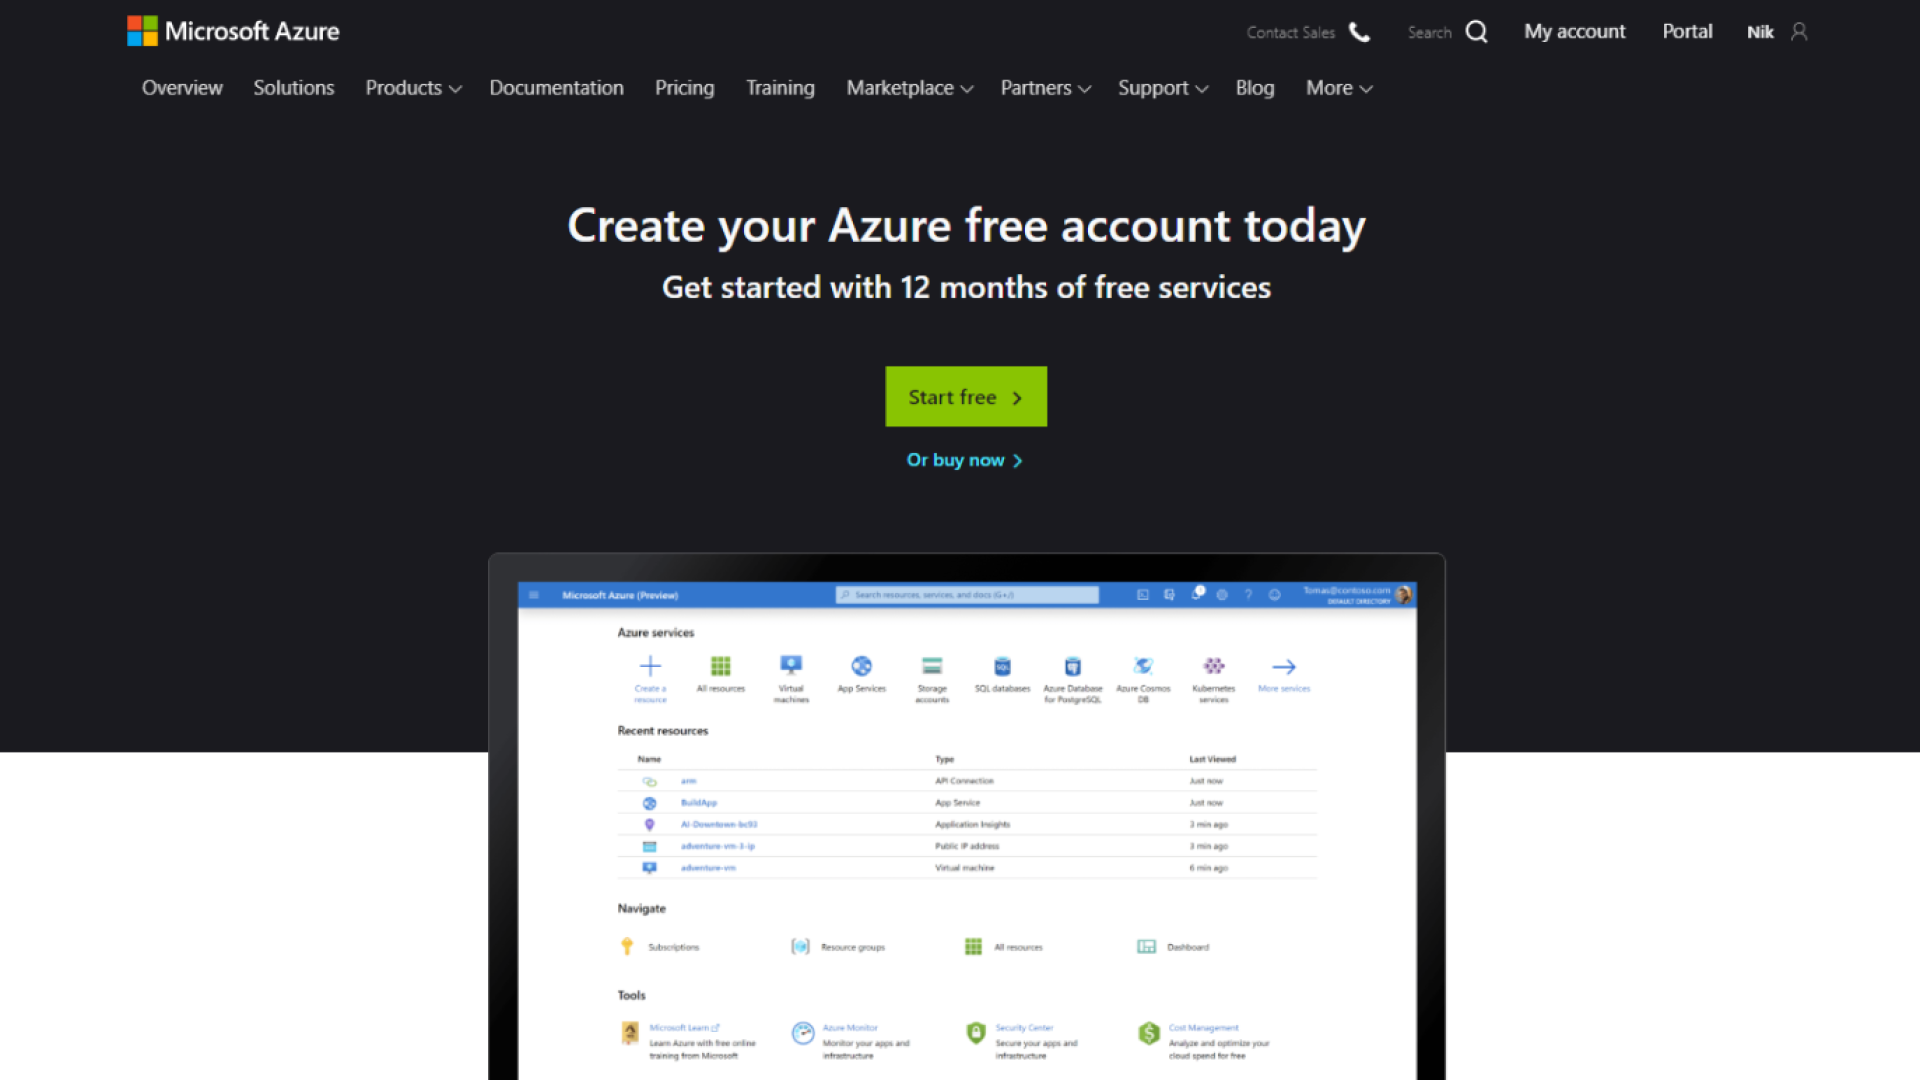Click the user profile icon beside Nik

click(x=1799, y=32)
